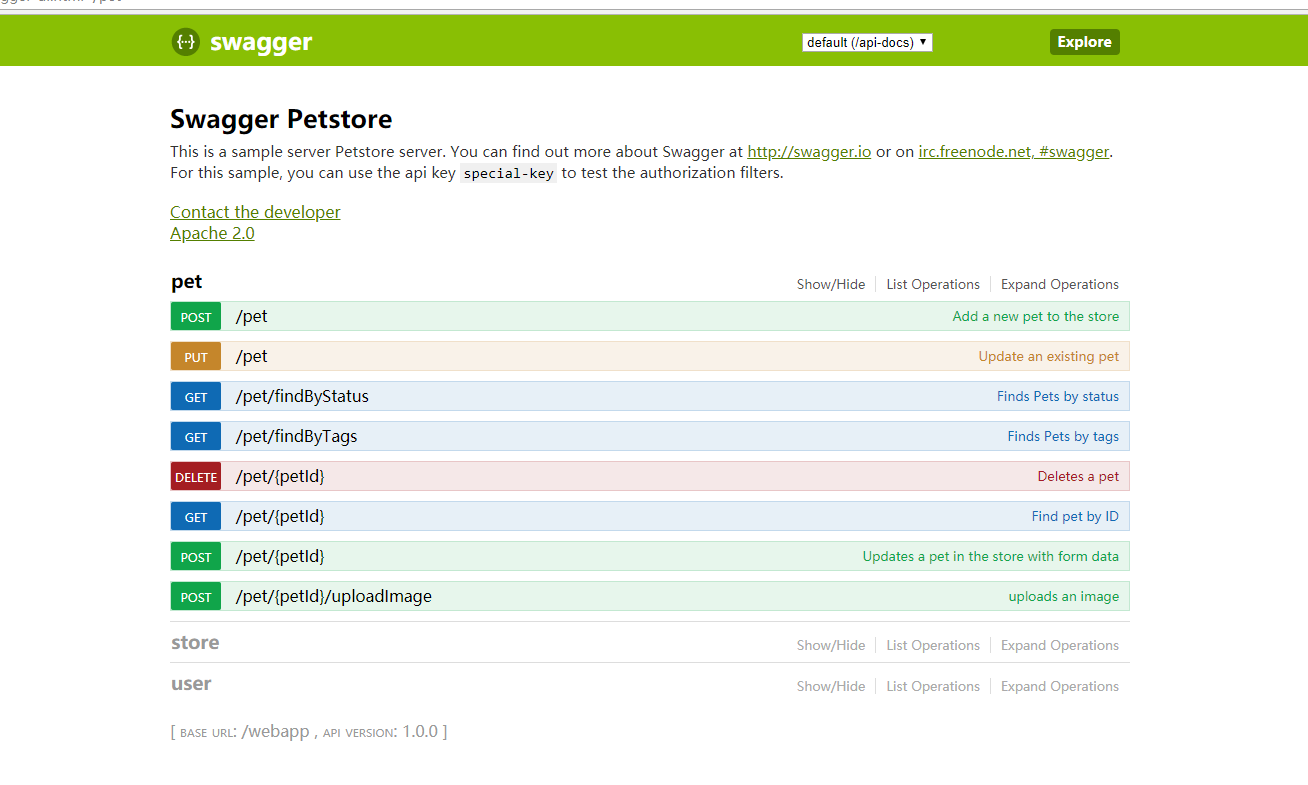This screenshot has height=785, width=1308.
Task: Expand the /pet/findByTags path
Action: pos(296,436)
